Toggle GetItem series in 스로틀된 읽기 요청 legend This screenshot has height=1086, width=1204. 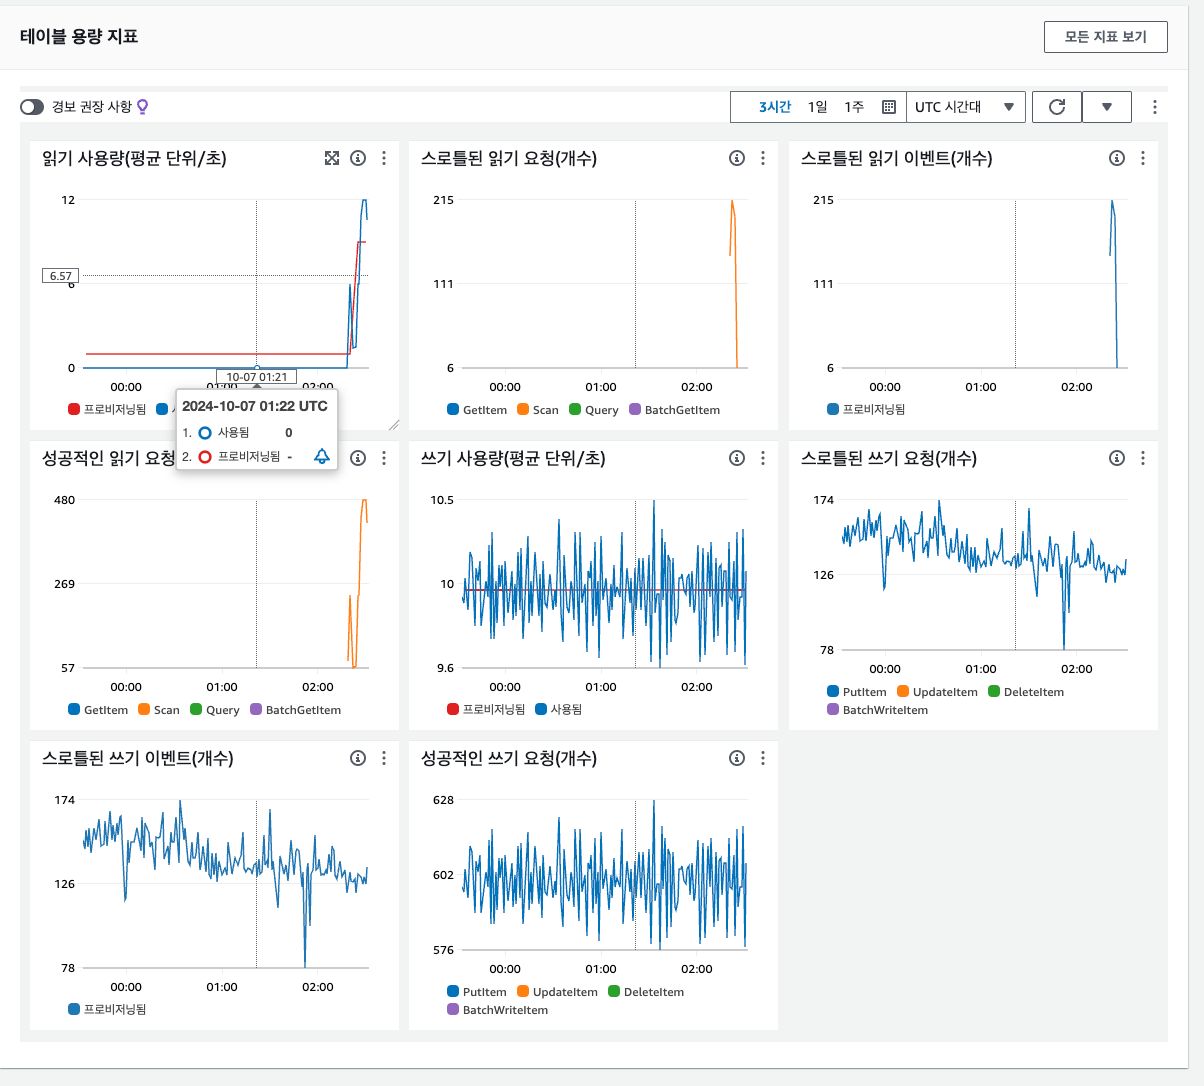(477, 410)
